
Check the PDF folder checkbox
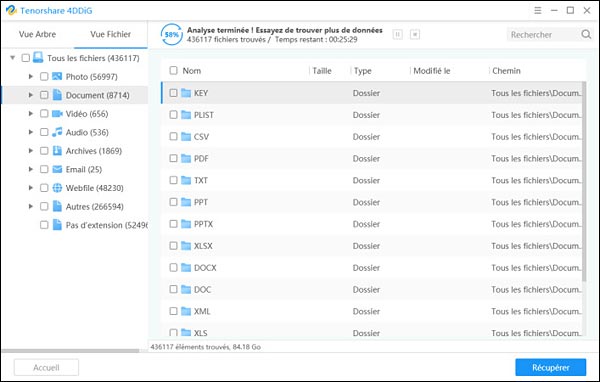pos(173,158)
